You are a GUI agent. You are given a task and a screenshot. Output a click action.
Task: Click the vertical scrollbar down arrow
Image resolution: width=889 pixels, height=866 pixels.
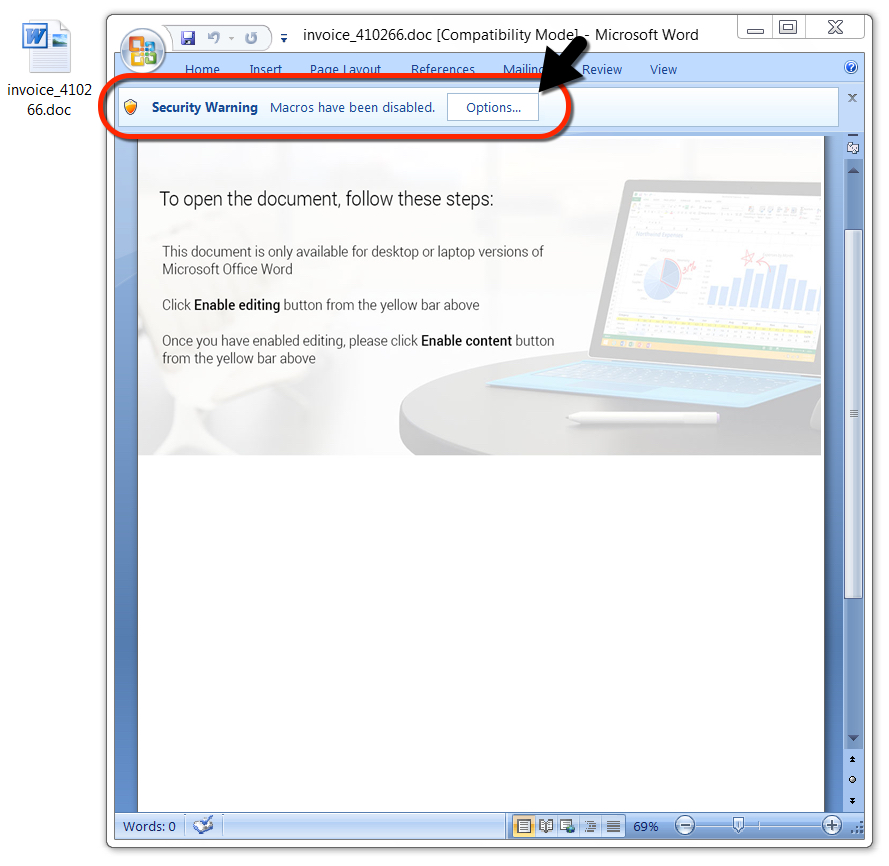point(853,738)
